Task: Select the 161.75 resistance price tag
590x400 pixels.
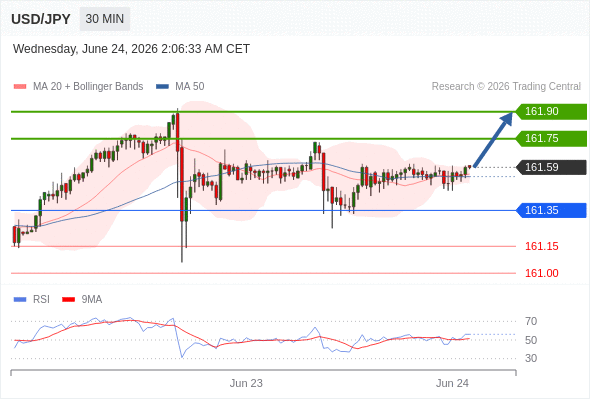Action: [551, 138]
